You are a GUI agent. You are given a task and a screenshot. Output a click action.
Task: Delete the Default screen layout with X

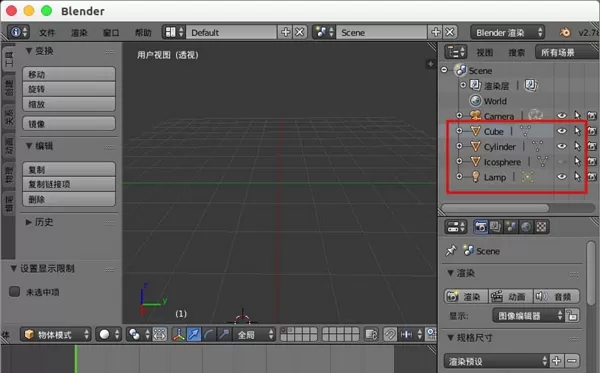(x=300, y=32)
